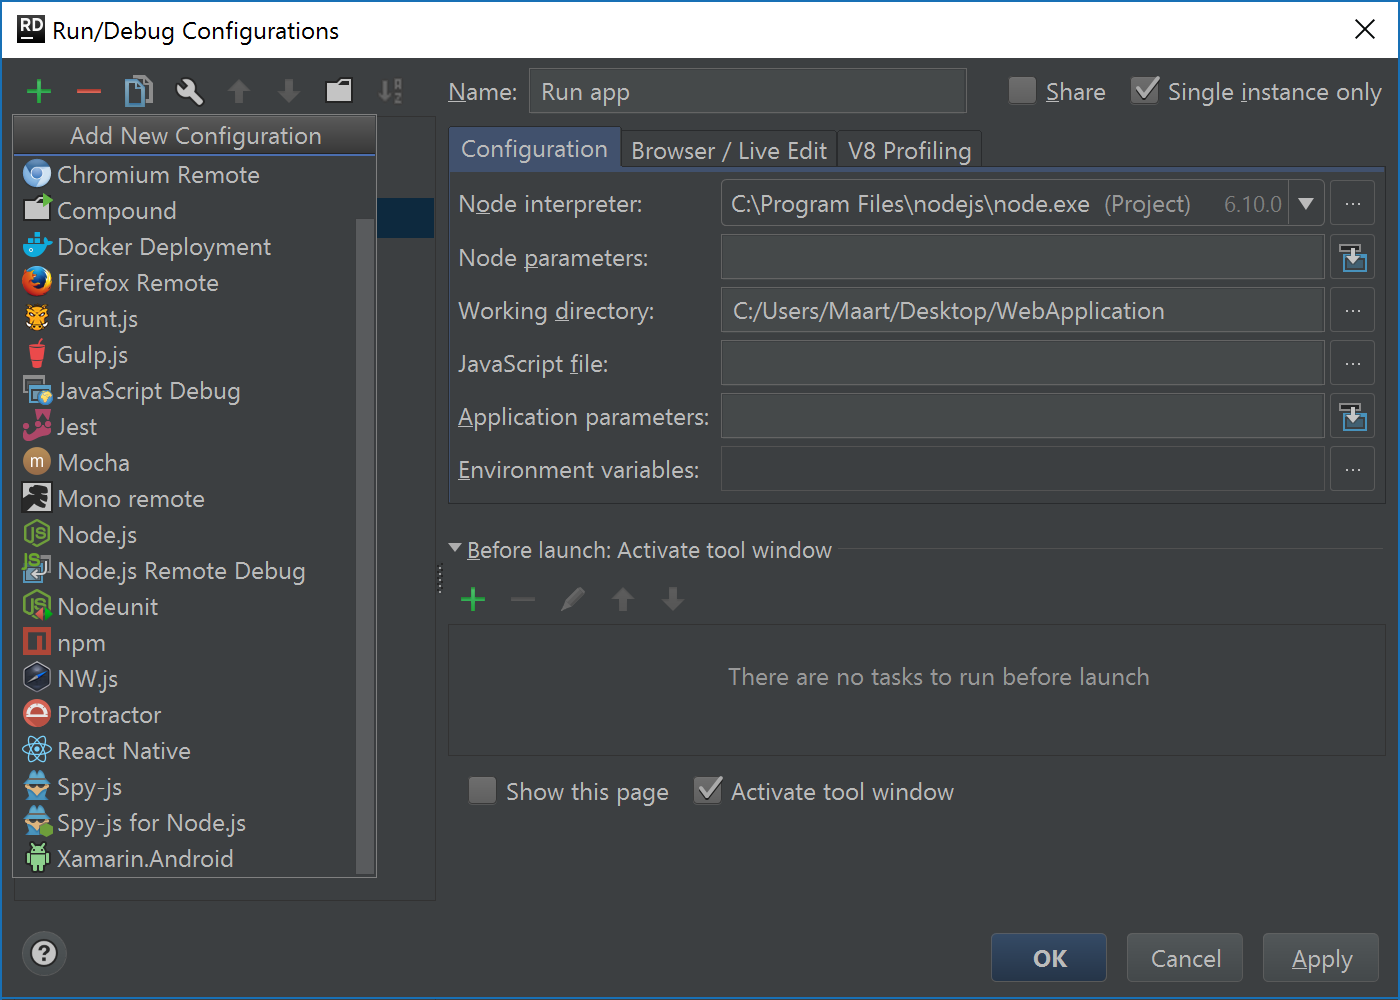Click the Move Configuration Up arrow in toolbar
1400x1000 pixels.
pyautogui.click(x=239, y=92)
